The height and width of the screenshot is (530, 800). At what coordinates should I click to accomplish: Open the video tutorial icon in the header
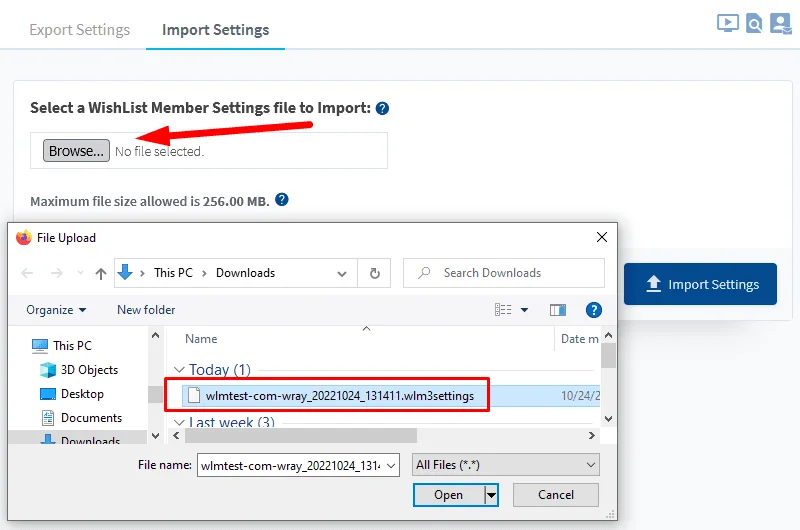728,23
